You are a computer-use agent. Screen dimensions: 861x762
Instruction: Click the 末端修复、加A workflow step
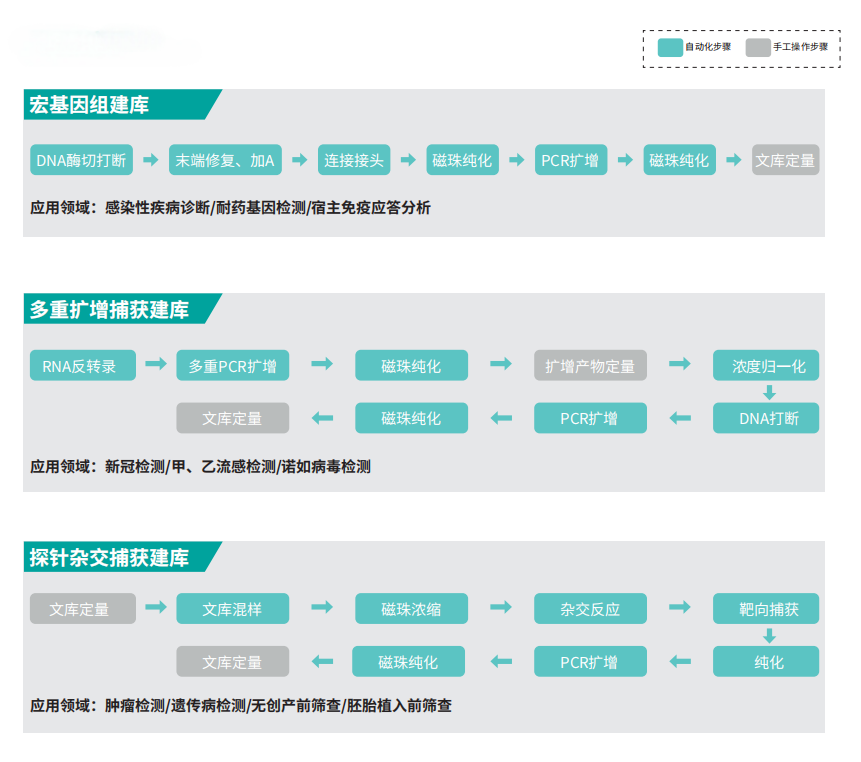pos(226,160)
